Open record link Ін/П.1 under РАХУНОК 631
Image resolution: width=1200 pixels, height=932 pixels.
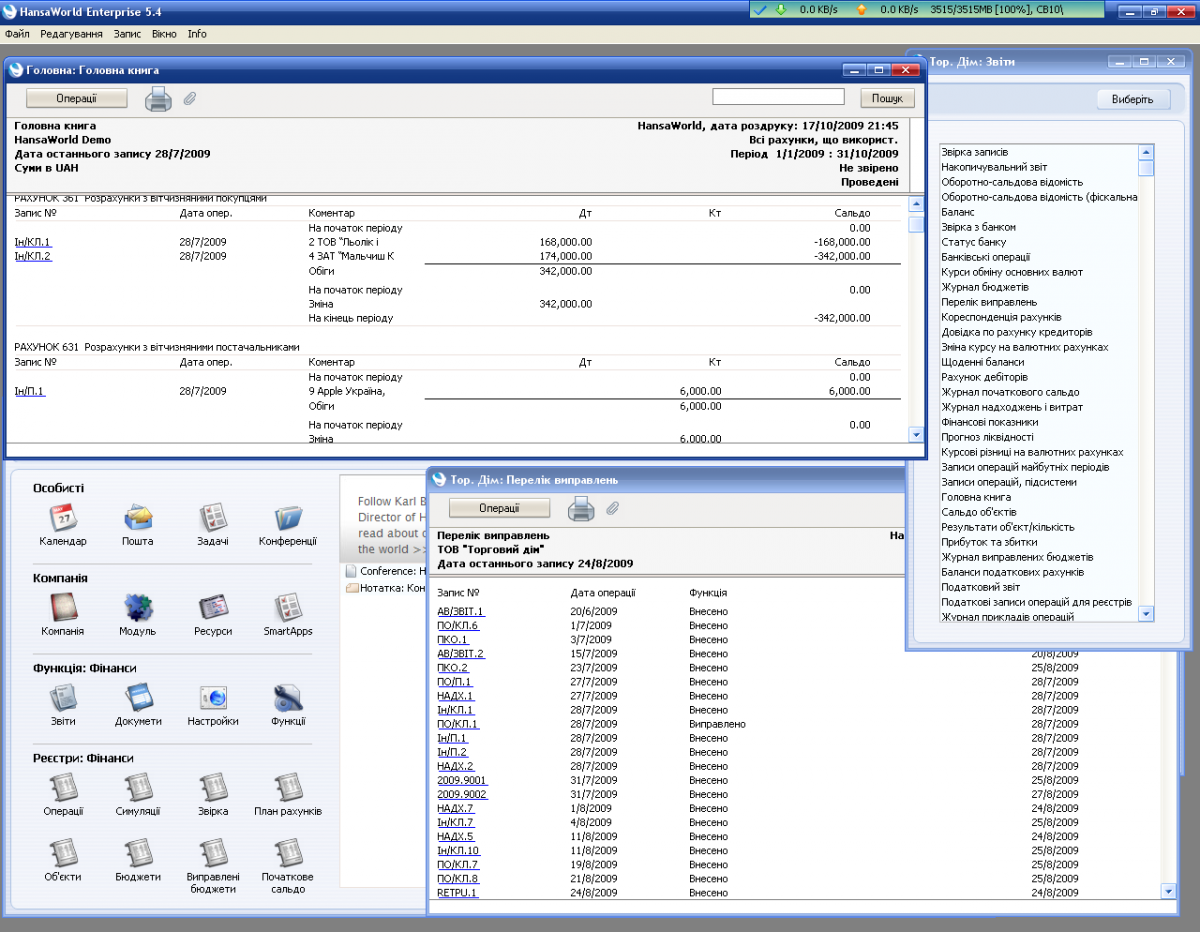30,391
